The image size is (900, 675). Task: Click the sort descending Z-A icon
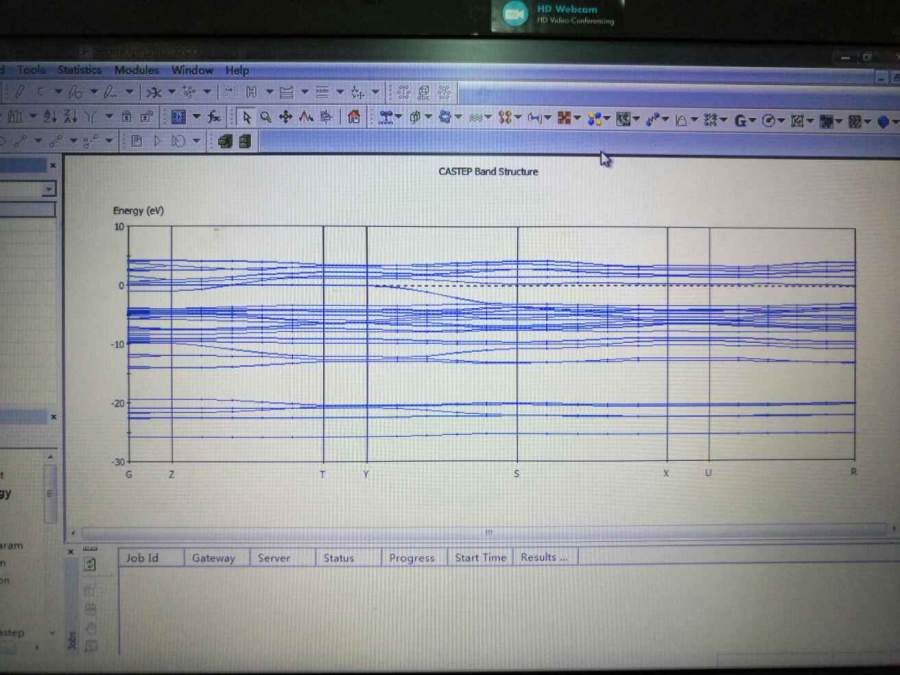(71, 117)
